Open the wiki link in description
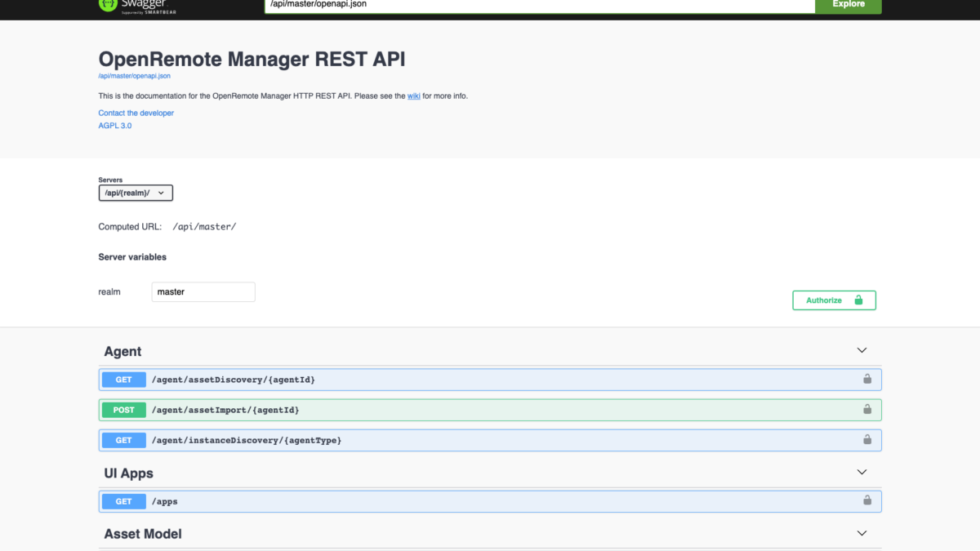This screenshot has width=980, height=551. tap(413, 96)
